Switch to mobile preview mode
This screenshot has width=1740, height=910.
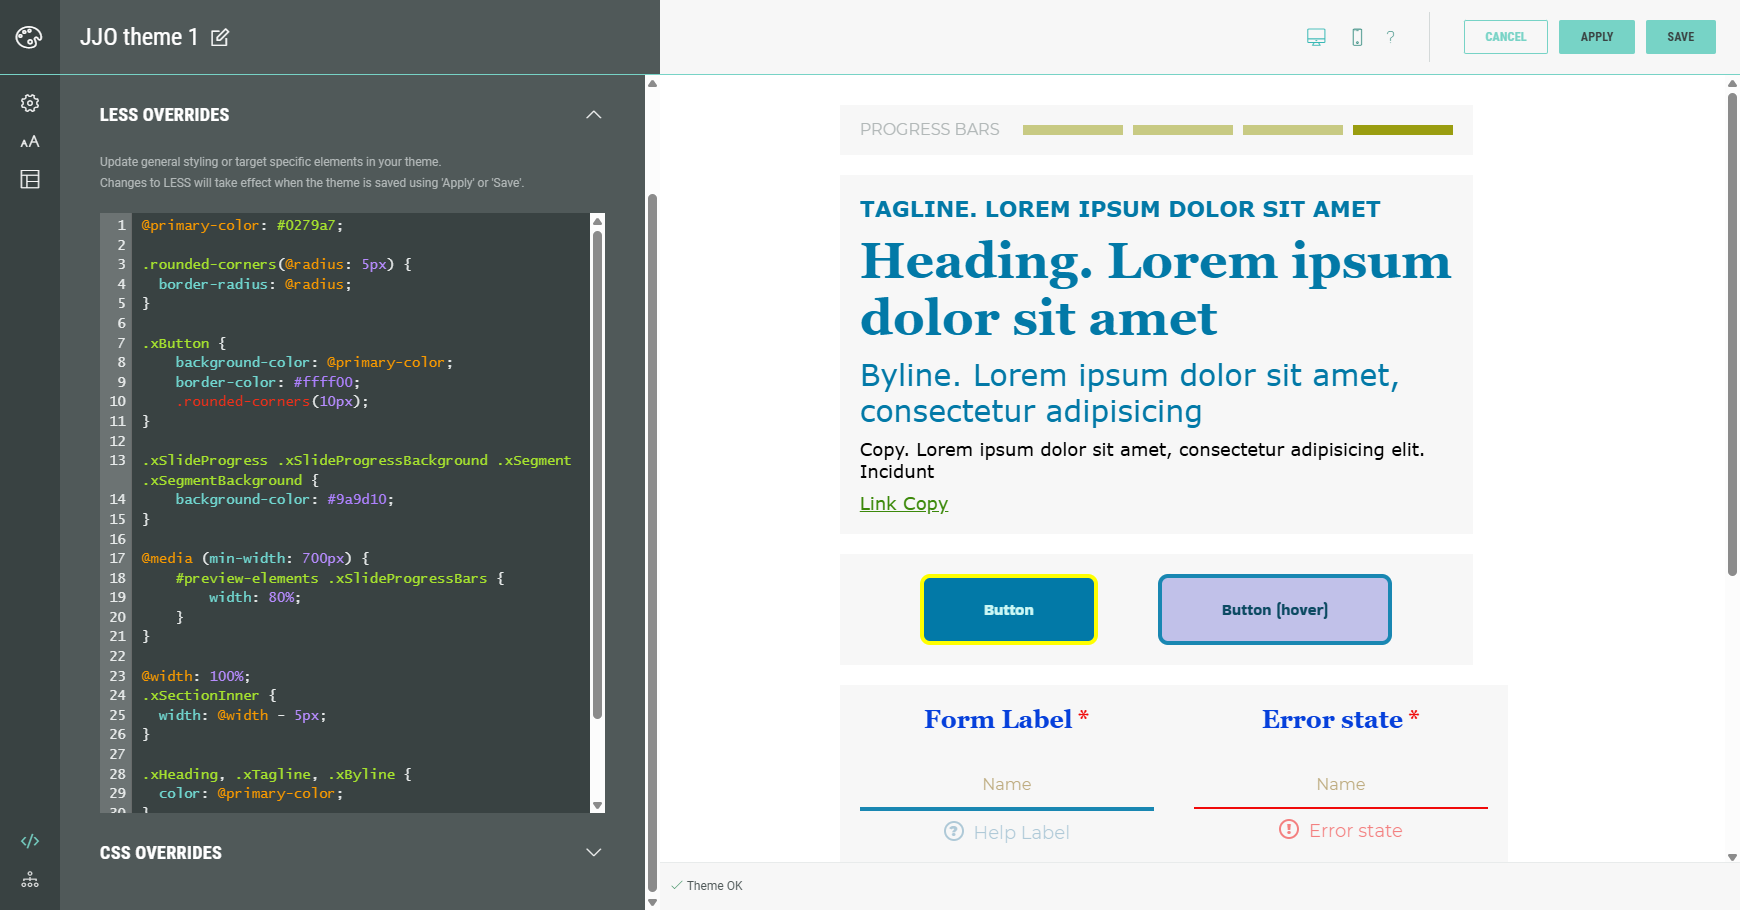coord(1357,37)
